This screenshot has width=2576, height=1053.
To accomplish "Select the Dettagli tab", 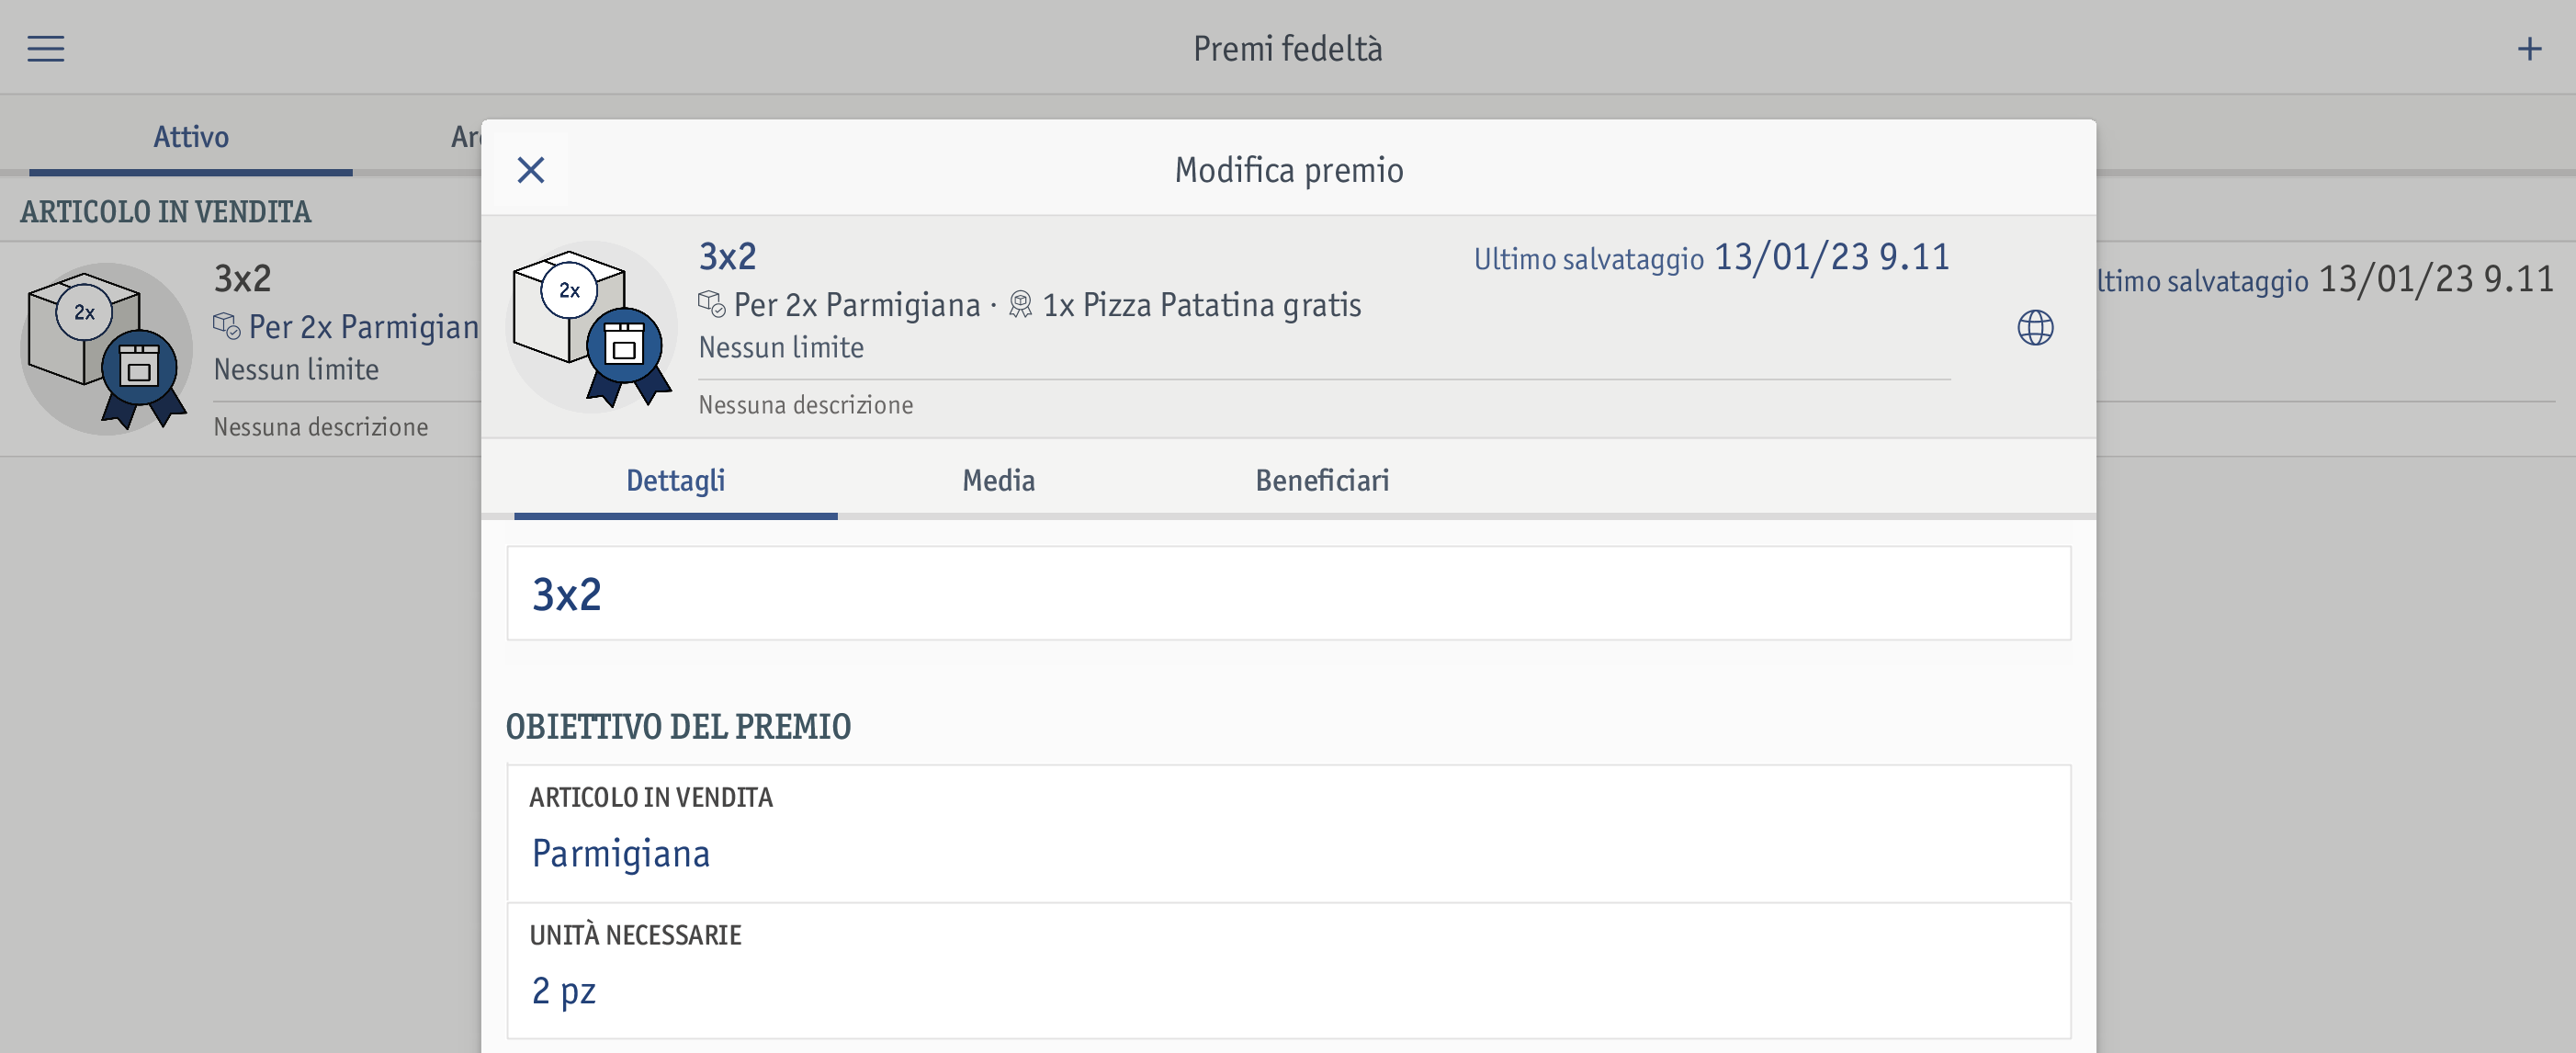I will [675, 481].
